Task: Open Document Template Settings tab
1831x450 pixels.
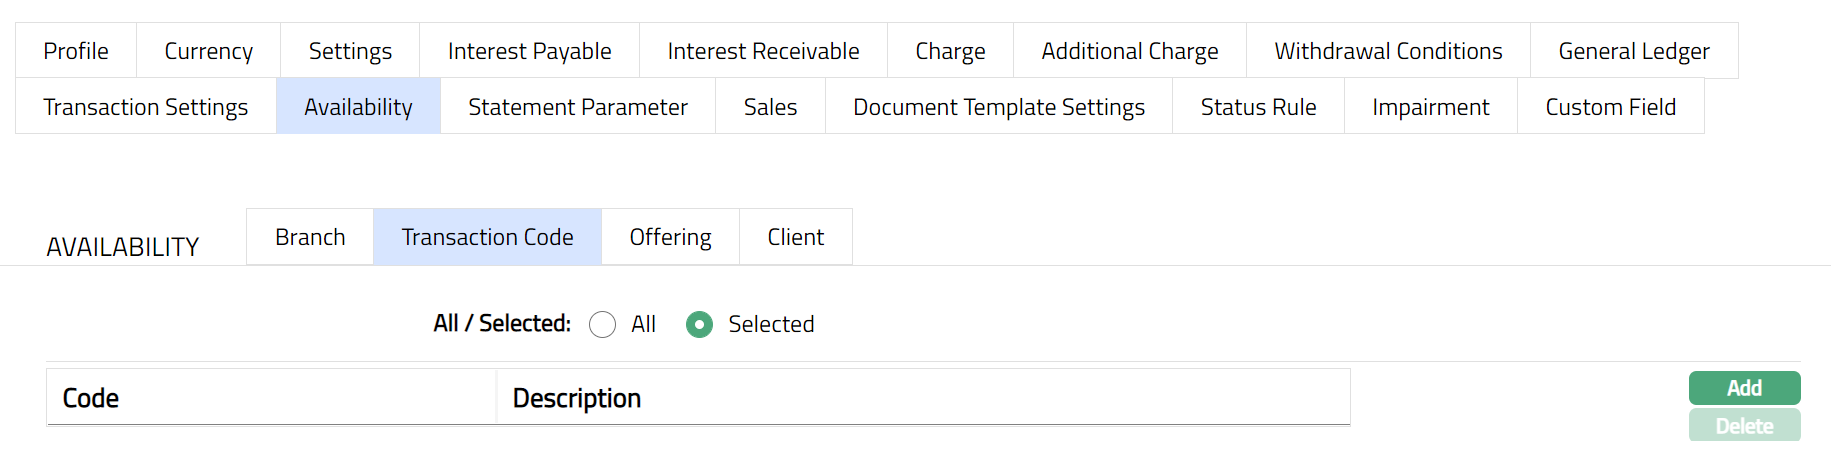Action: (998, 107)
